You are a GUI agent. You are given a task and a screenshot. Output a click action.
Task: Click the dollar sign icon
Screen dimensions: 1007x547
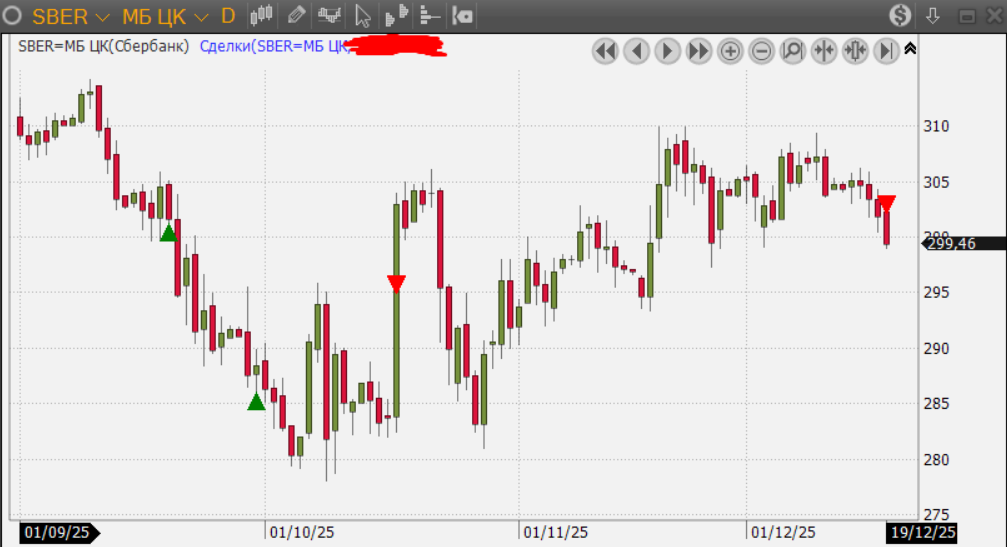[900, 15]
